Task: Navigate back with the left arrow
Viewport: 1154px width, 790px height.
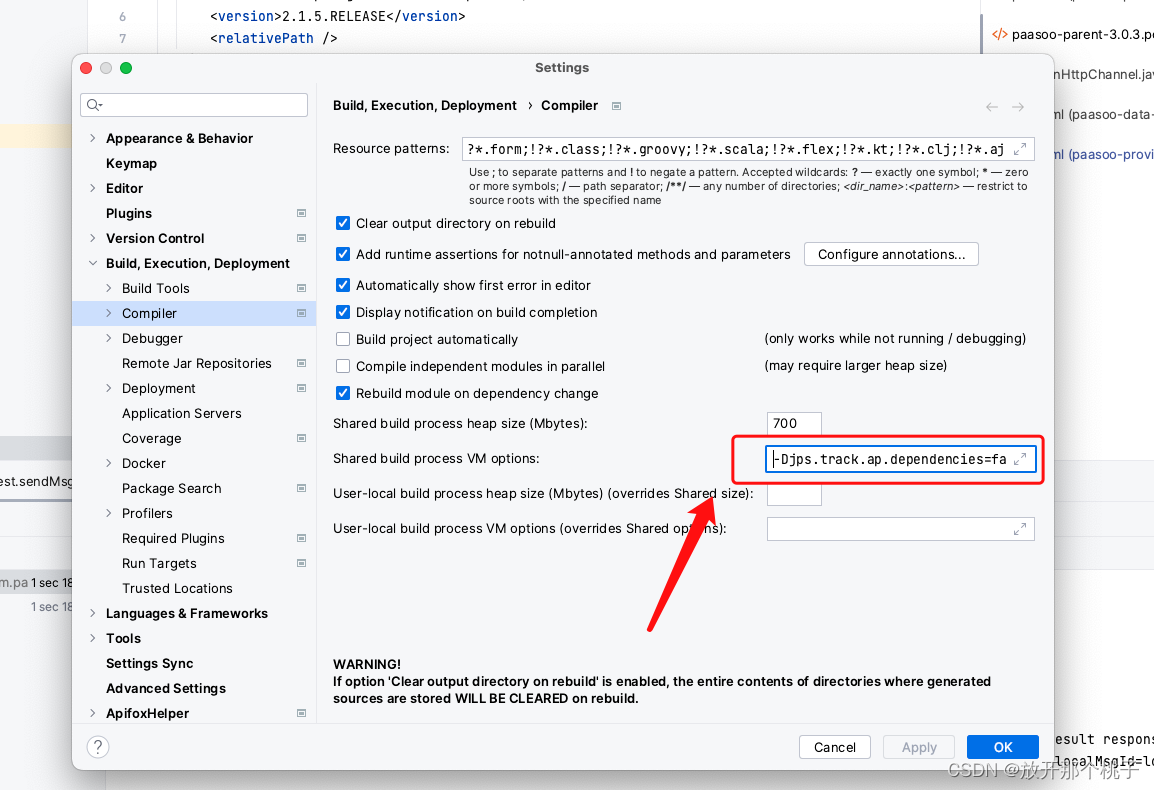Action: [992, 107]
